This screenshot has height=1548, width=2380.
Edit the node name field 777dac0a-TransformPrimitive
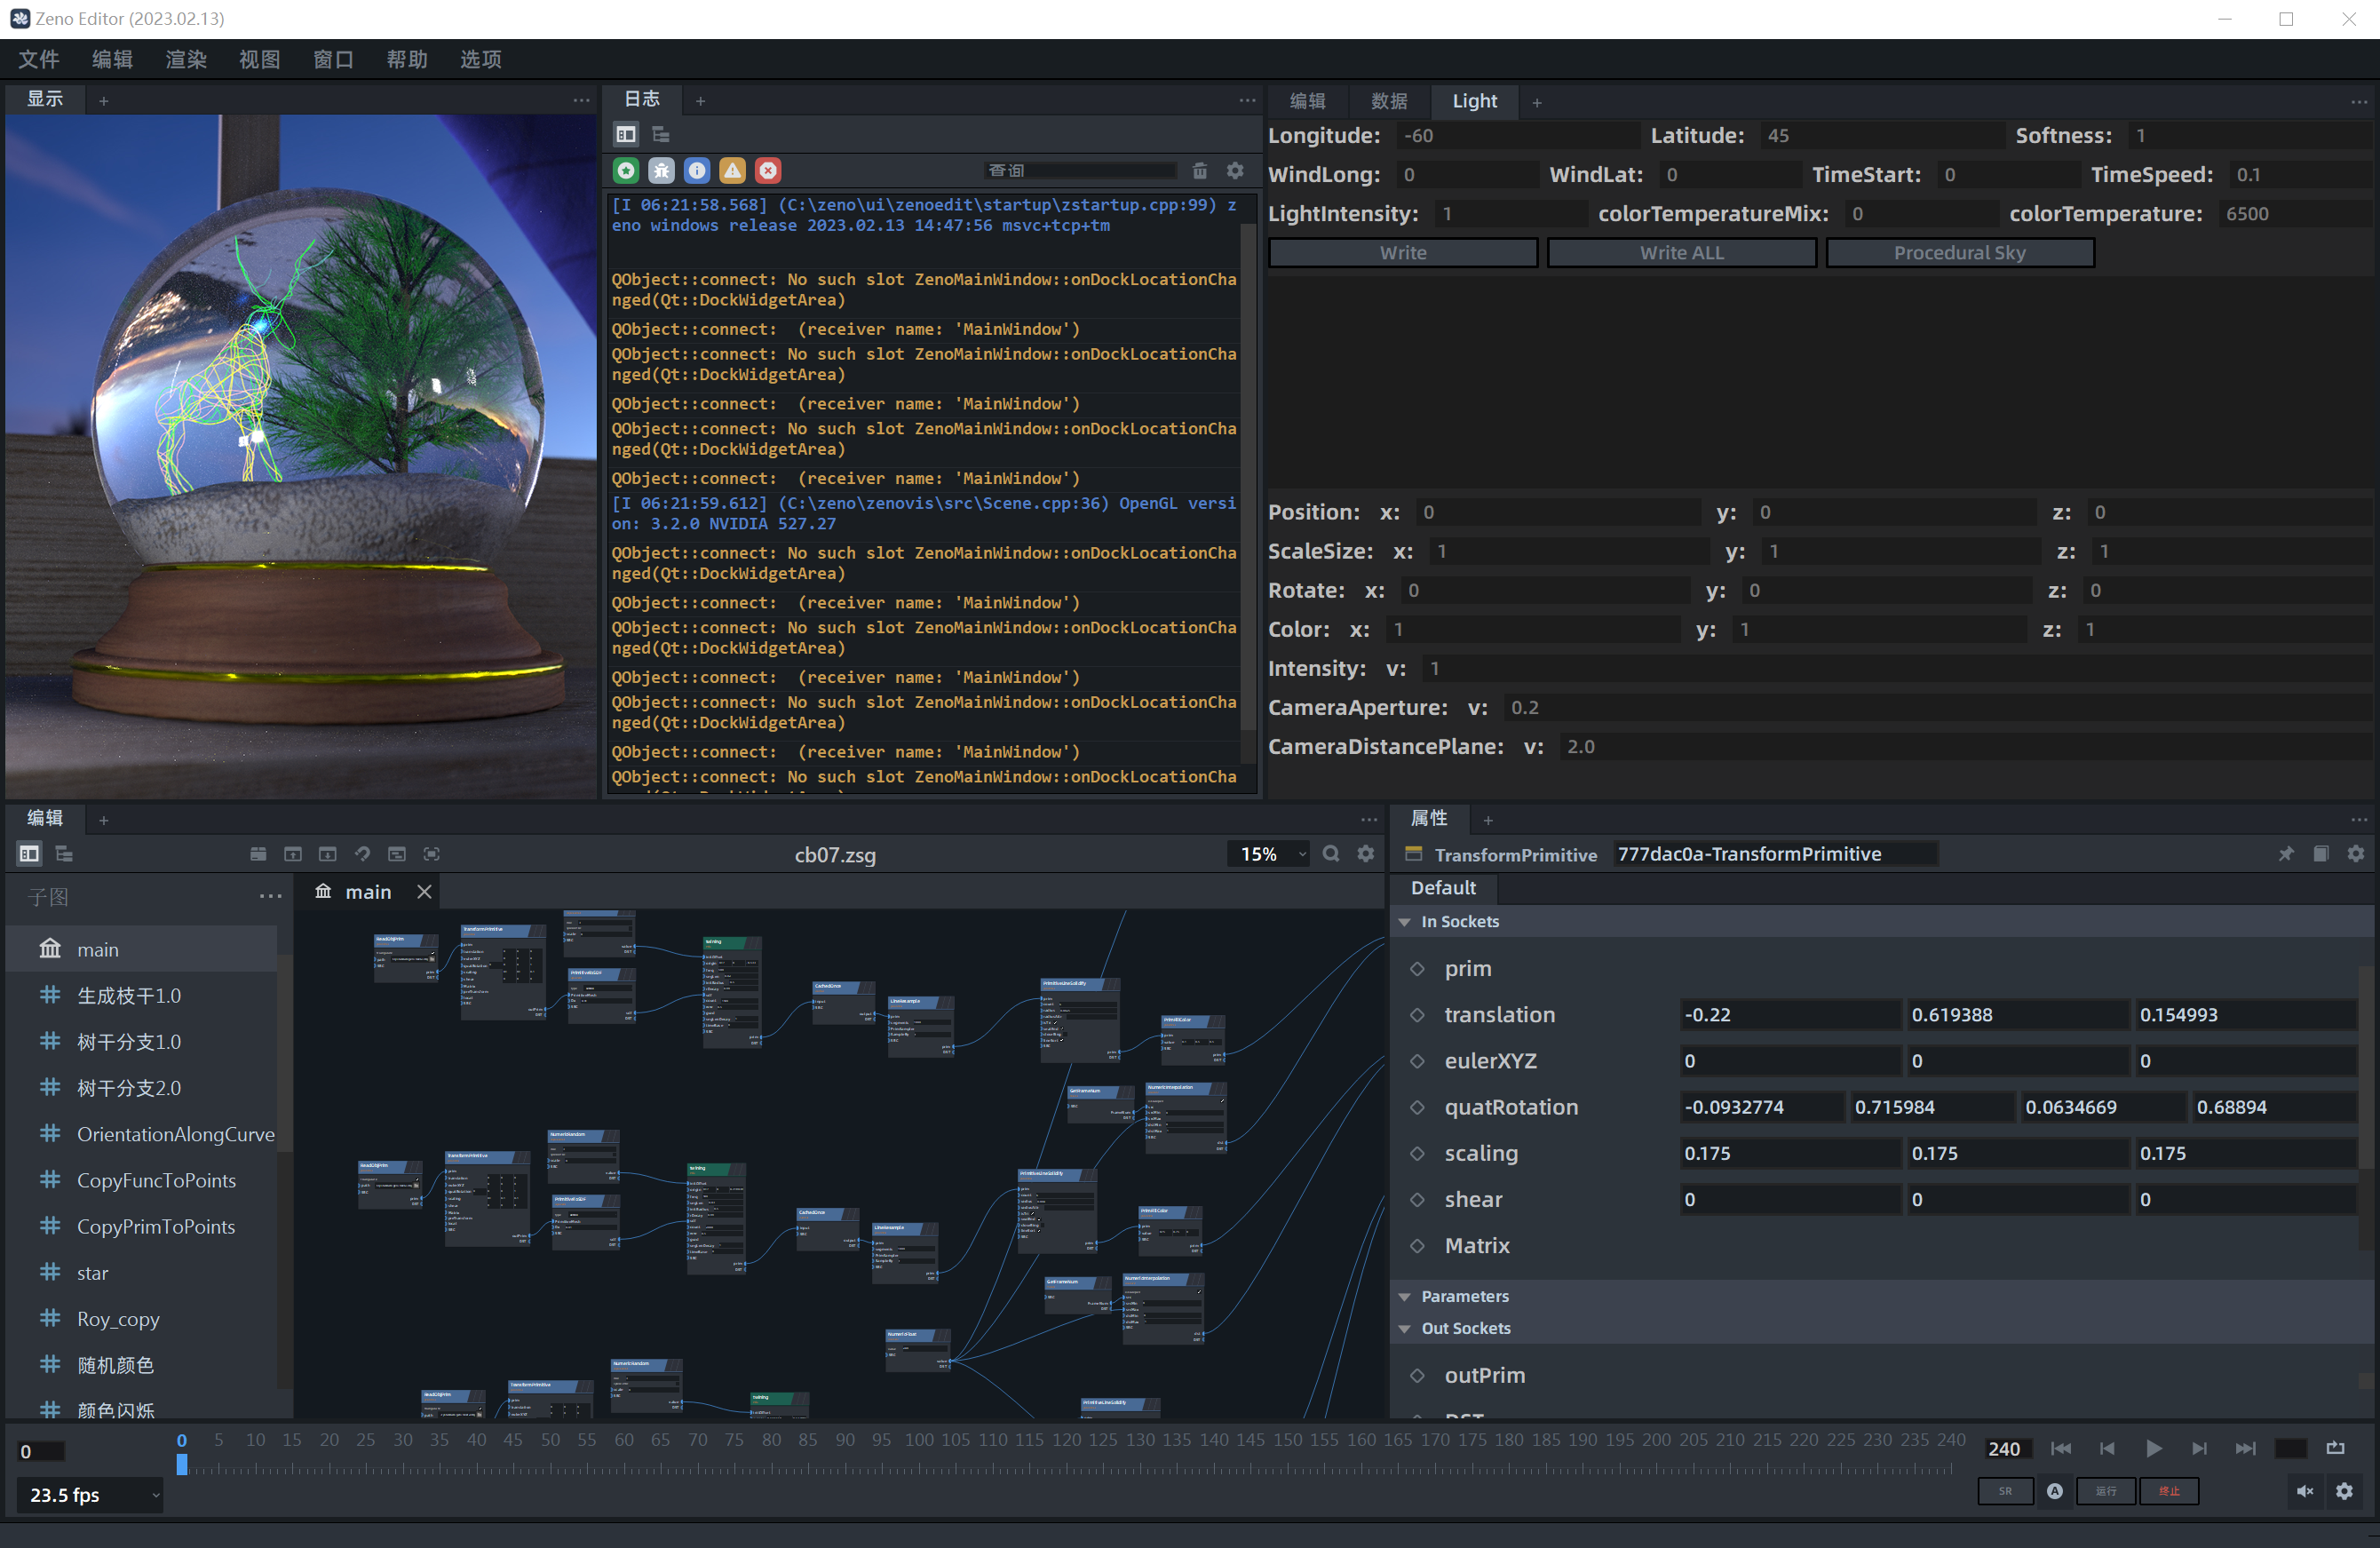click(1775, 853)
